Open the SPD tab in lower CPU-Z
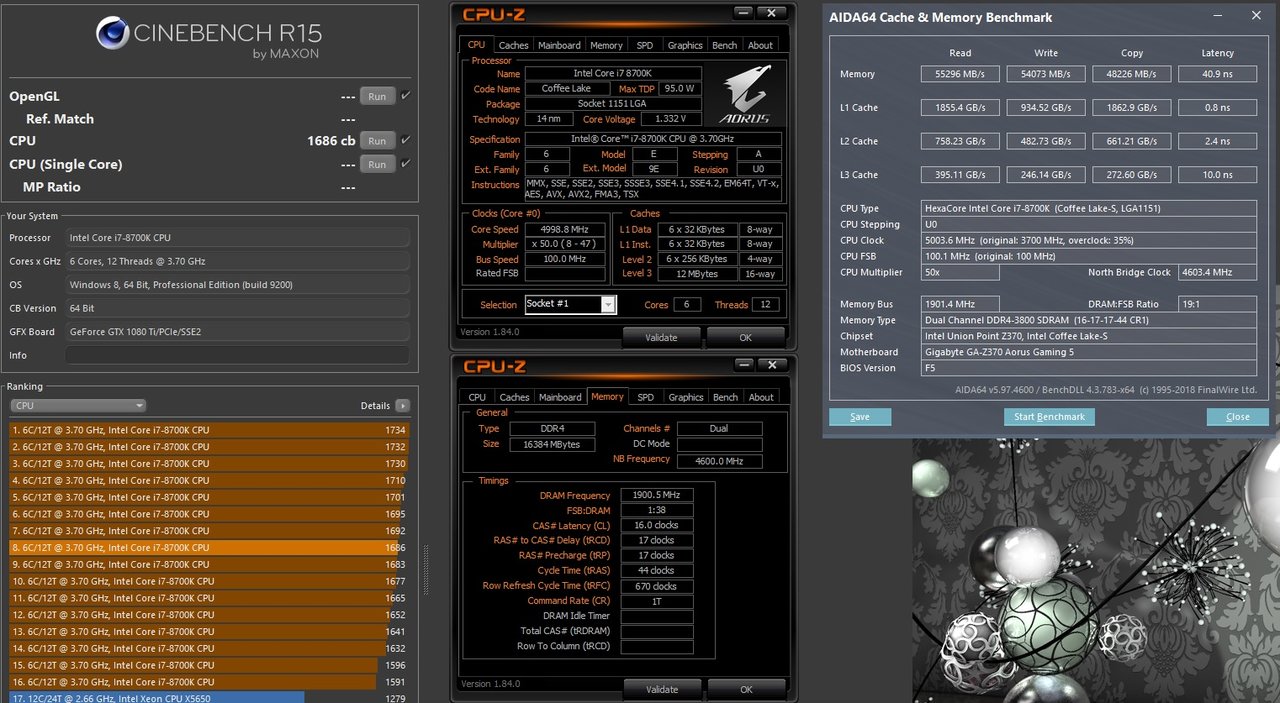1280x703 pixels. [x=645, y=397]
